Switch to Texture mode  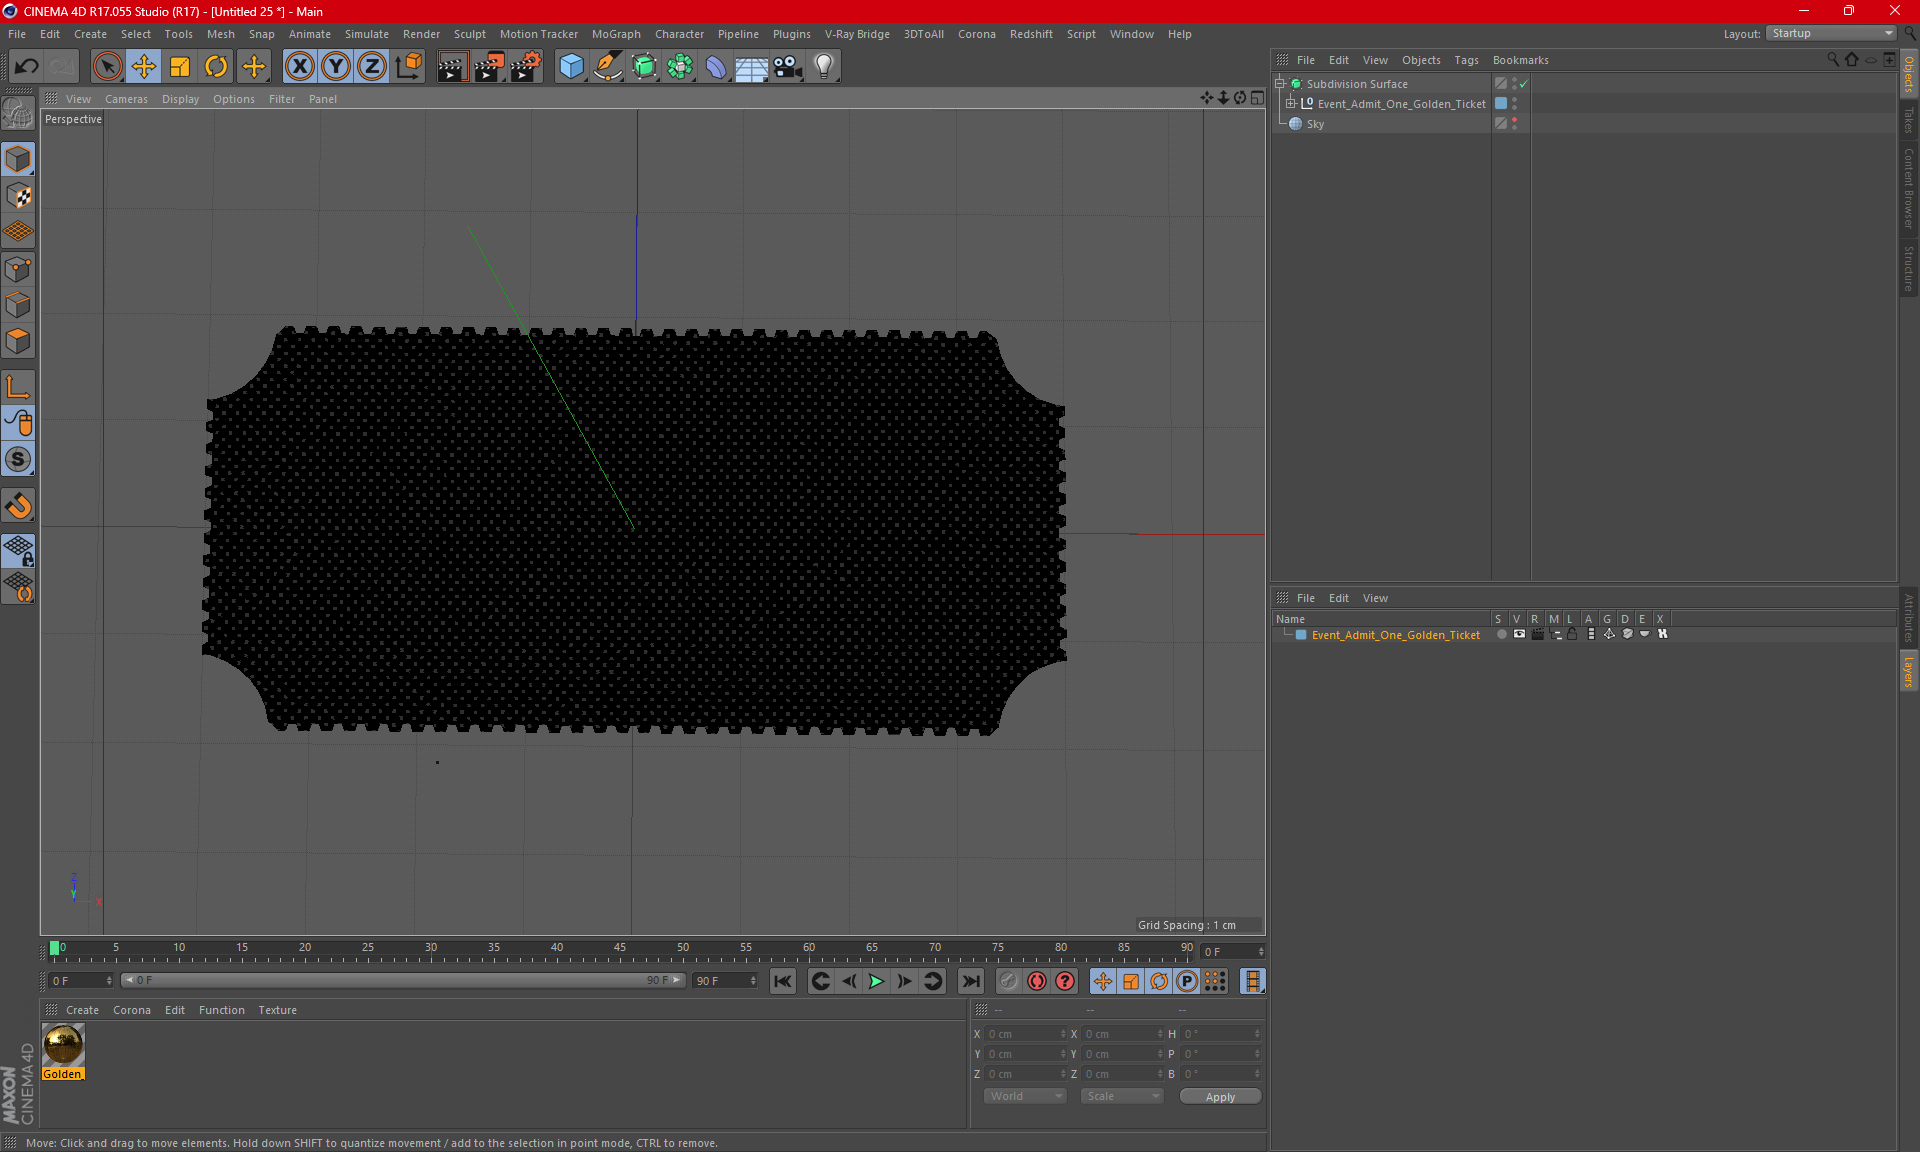pos(18,196)
